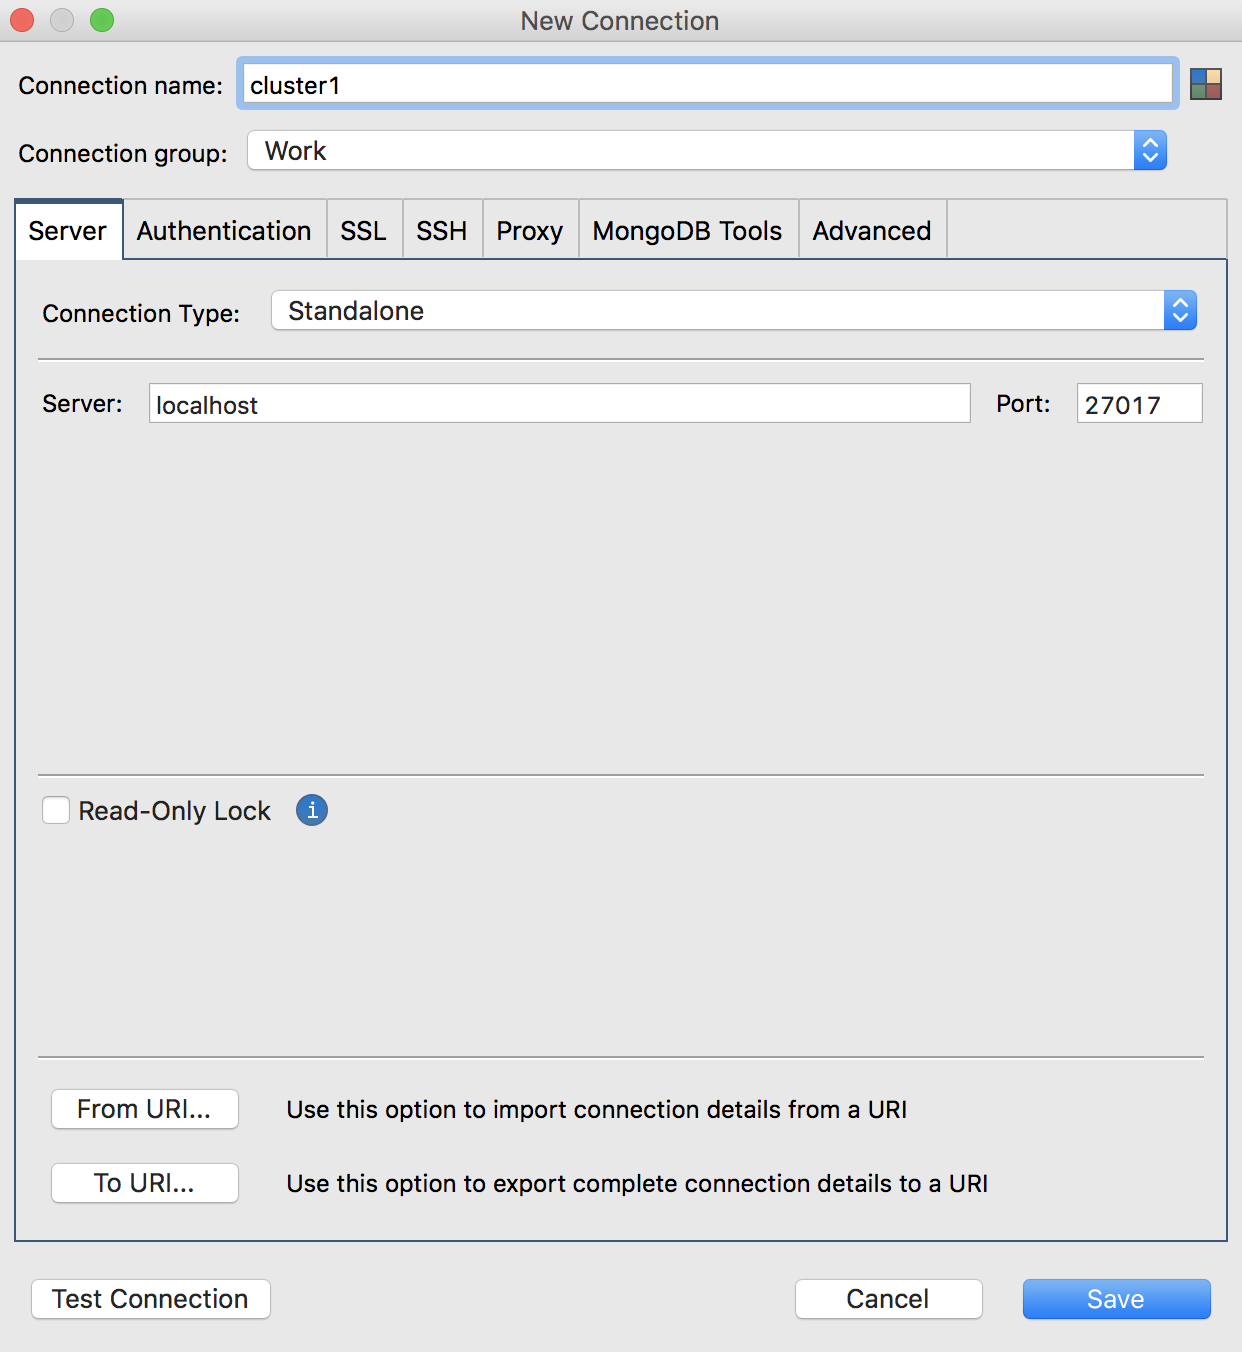Go to the Proxy tab
Screen dimensions: 1242x1352
(530, 231)
